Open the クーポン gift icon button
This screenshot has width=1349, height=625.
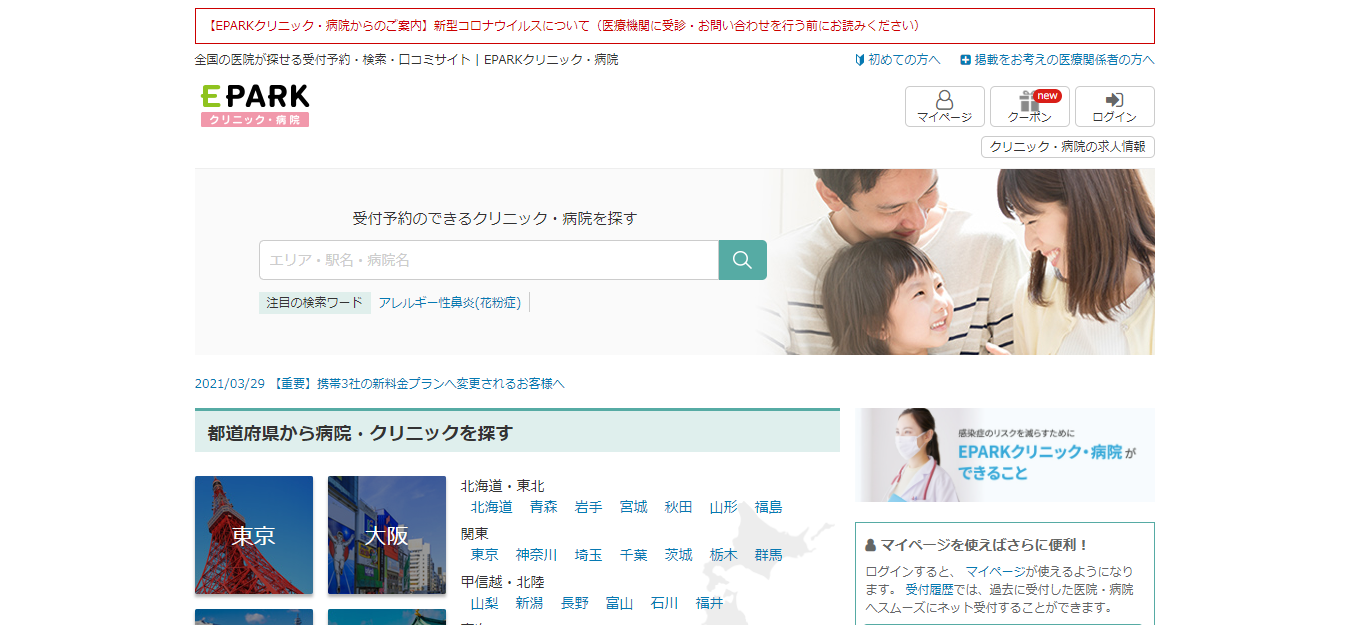point(1029,106)
